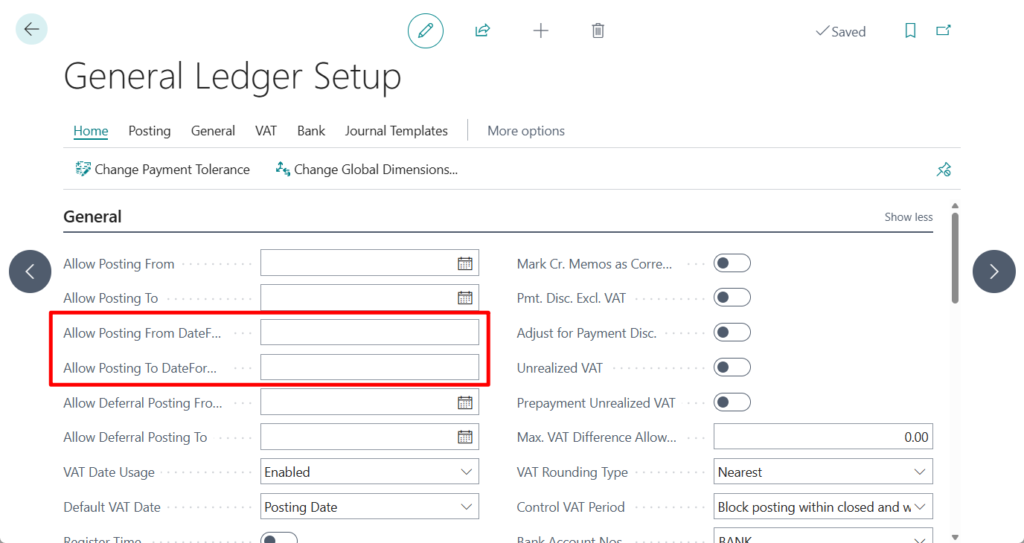The height and width of the screenshot is (543, 1024).
Task: Turn on Unrealized VAT switch
Action: point(732,368)
